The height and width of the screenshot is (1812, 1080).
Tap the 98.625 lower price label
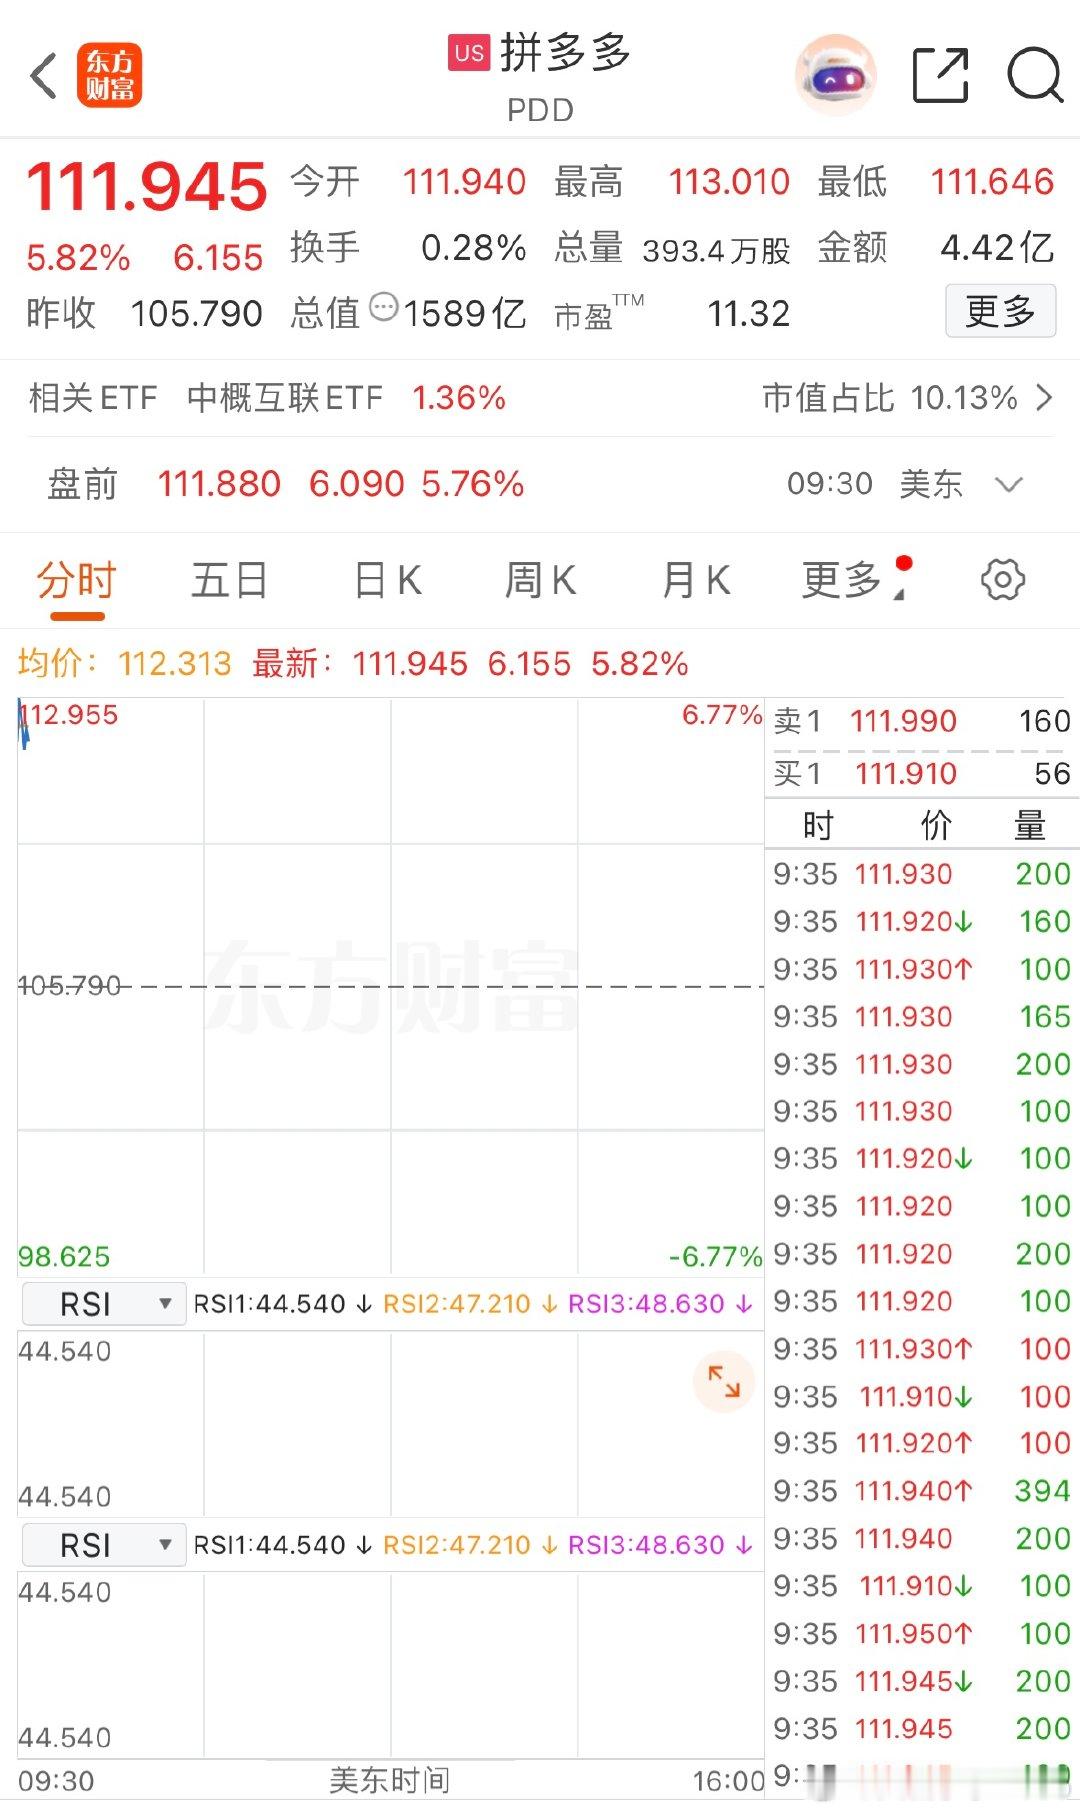tap(64, 1256)
